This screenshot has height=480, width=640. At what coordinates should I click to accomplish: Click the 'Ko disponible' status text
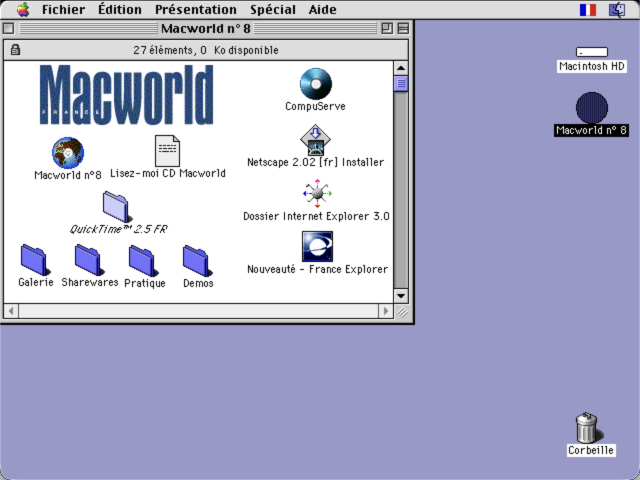(246, 50)
